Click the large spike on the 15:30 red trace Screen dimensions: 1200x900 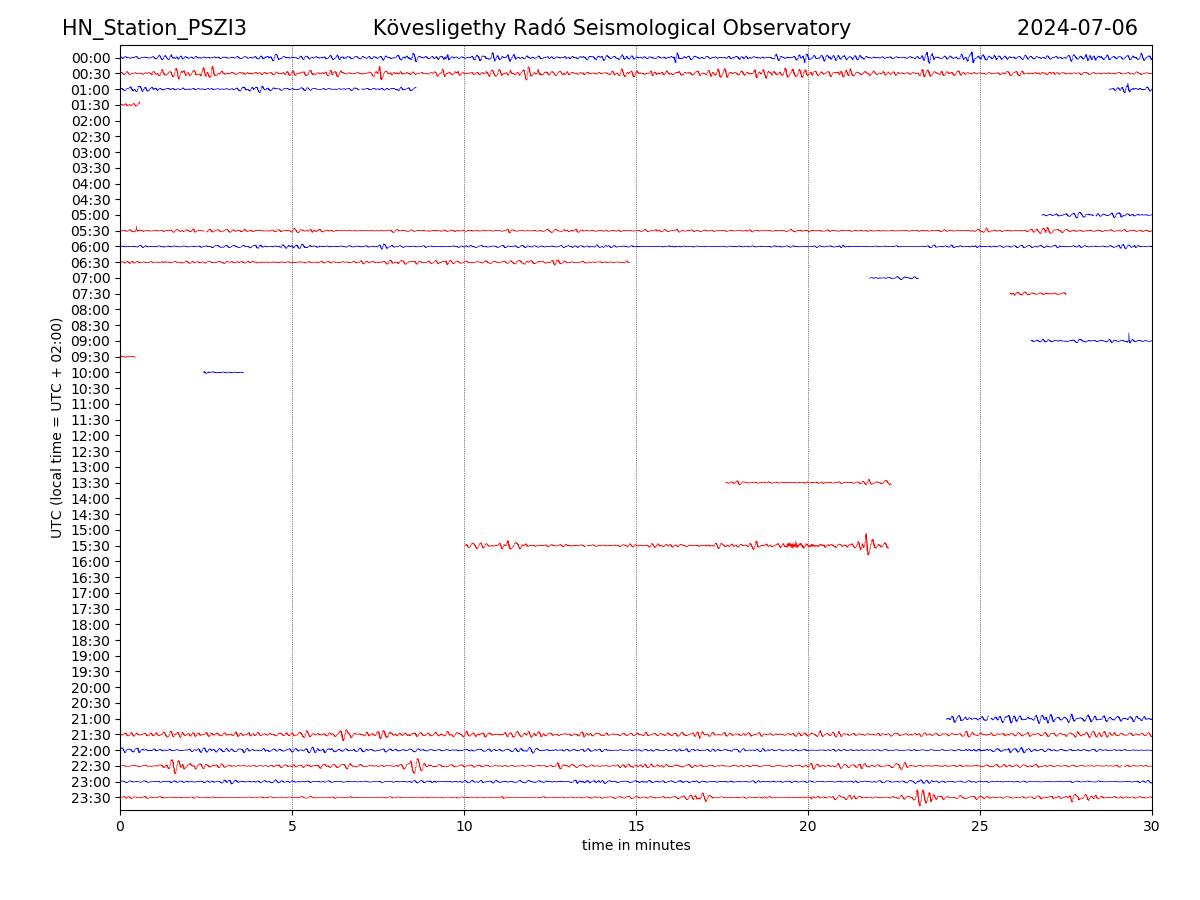click(867, 544)
